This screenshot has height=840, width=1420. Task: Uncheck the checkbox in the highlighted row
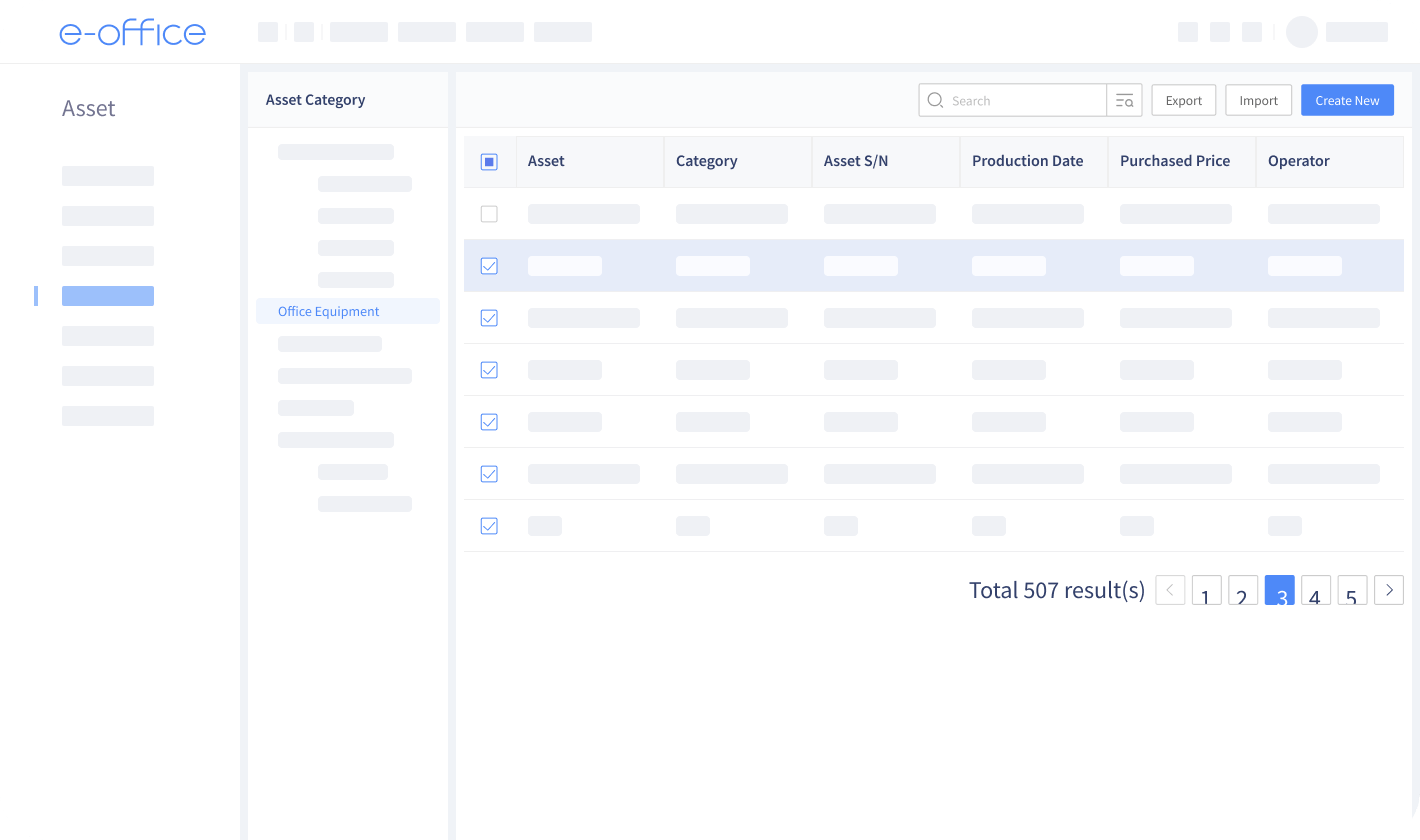pyautogui.click(x=489, y=266)
